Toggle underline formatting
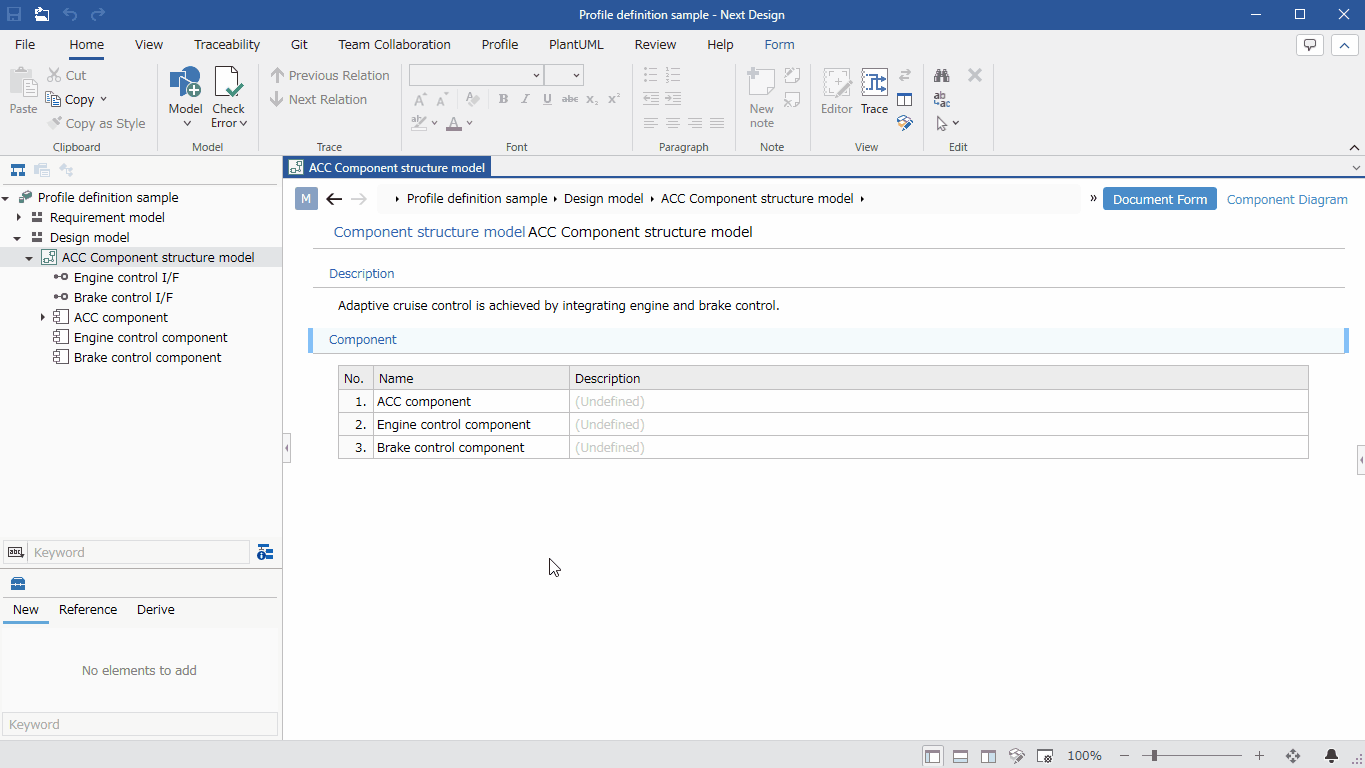Viewport: 1365px width, 768px height. coord(547,99)
